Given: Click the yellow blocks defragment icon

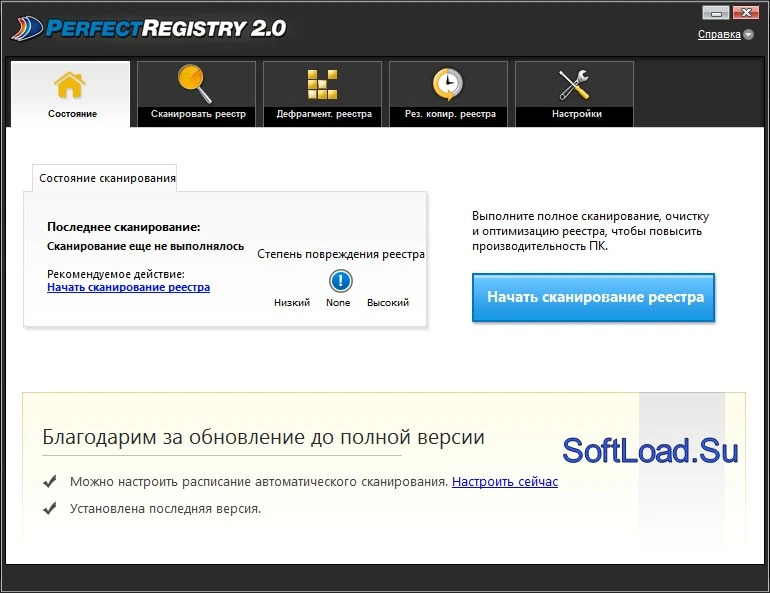Looking at the screenshot, I should pyautogui.click(x=322, y=84).
